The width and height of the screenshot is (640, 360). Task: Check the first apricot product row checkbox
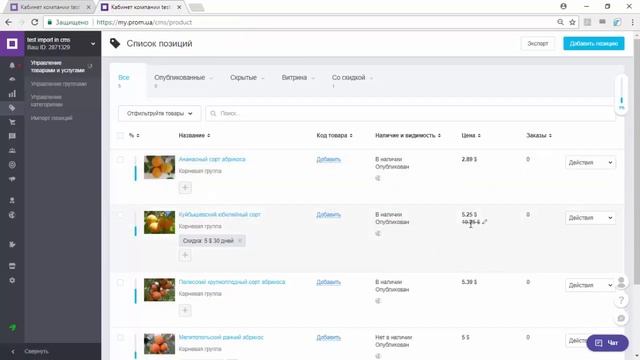(120, 160)
